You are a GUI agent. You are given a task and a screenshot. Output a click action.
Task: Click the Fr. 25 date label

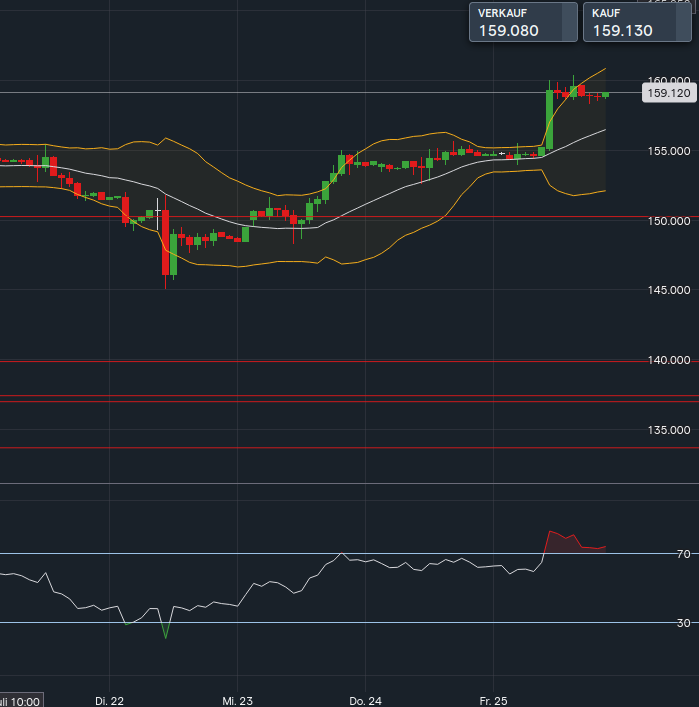[x=495, y=701]
